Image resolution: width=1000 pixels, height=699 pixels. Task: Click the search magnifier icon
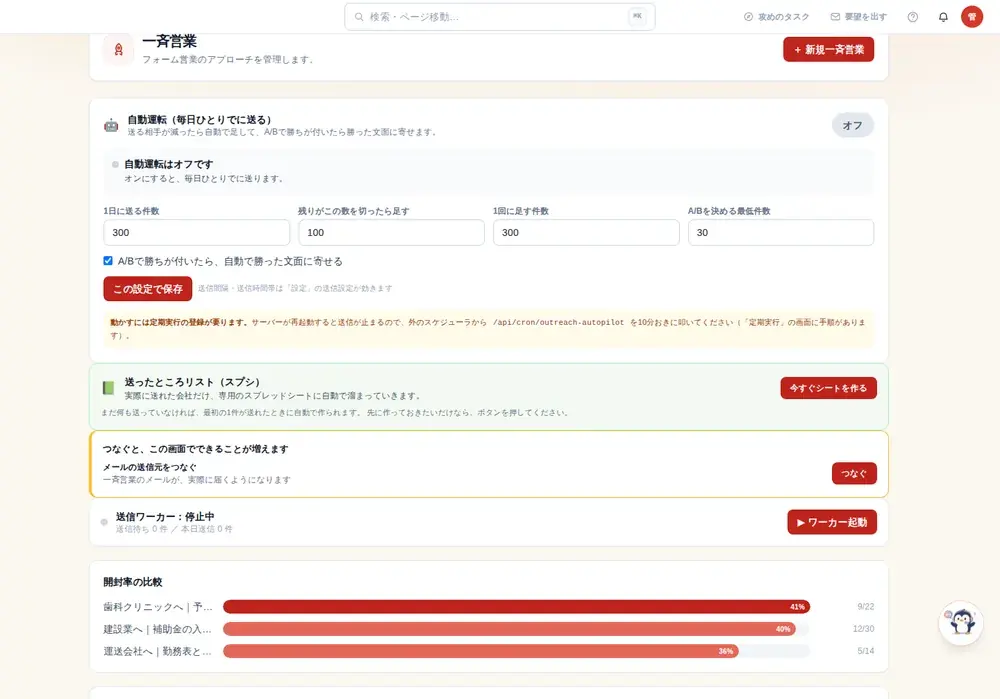pyautogui.click(x=359, y=17)
